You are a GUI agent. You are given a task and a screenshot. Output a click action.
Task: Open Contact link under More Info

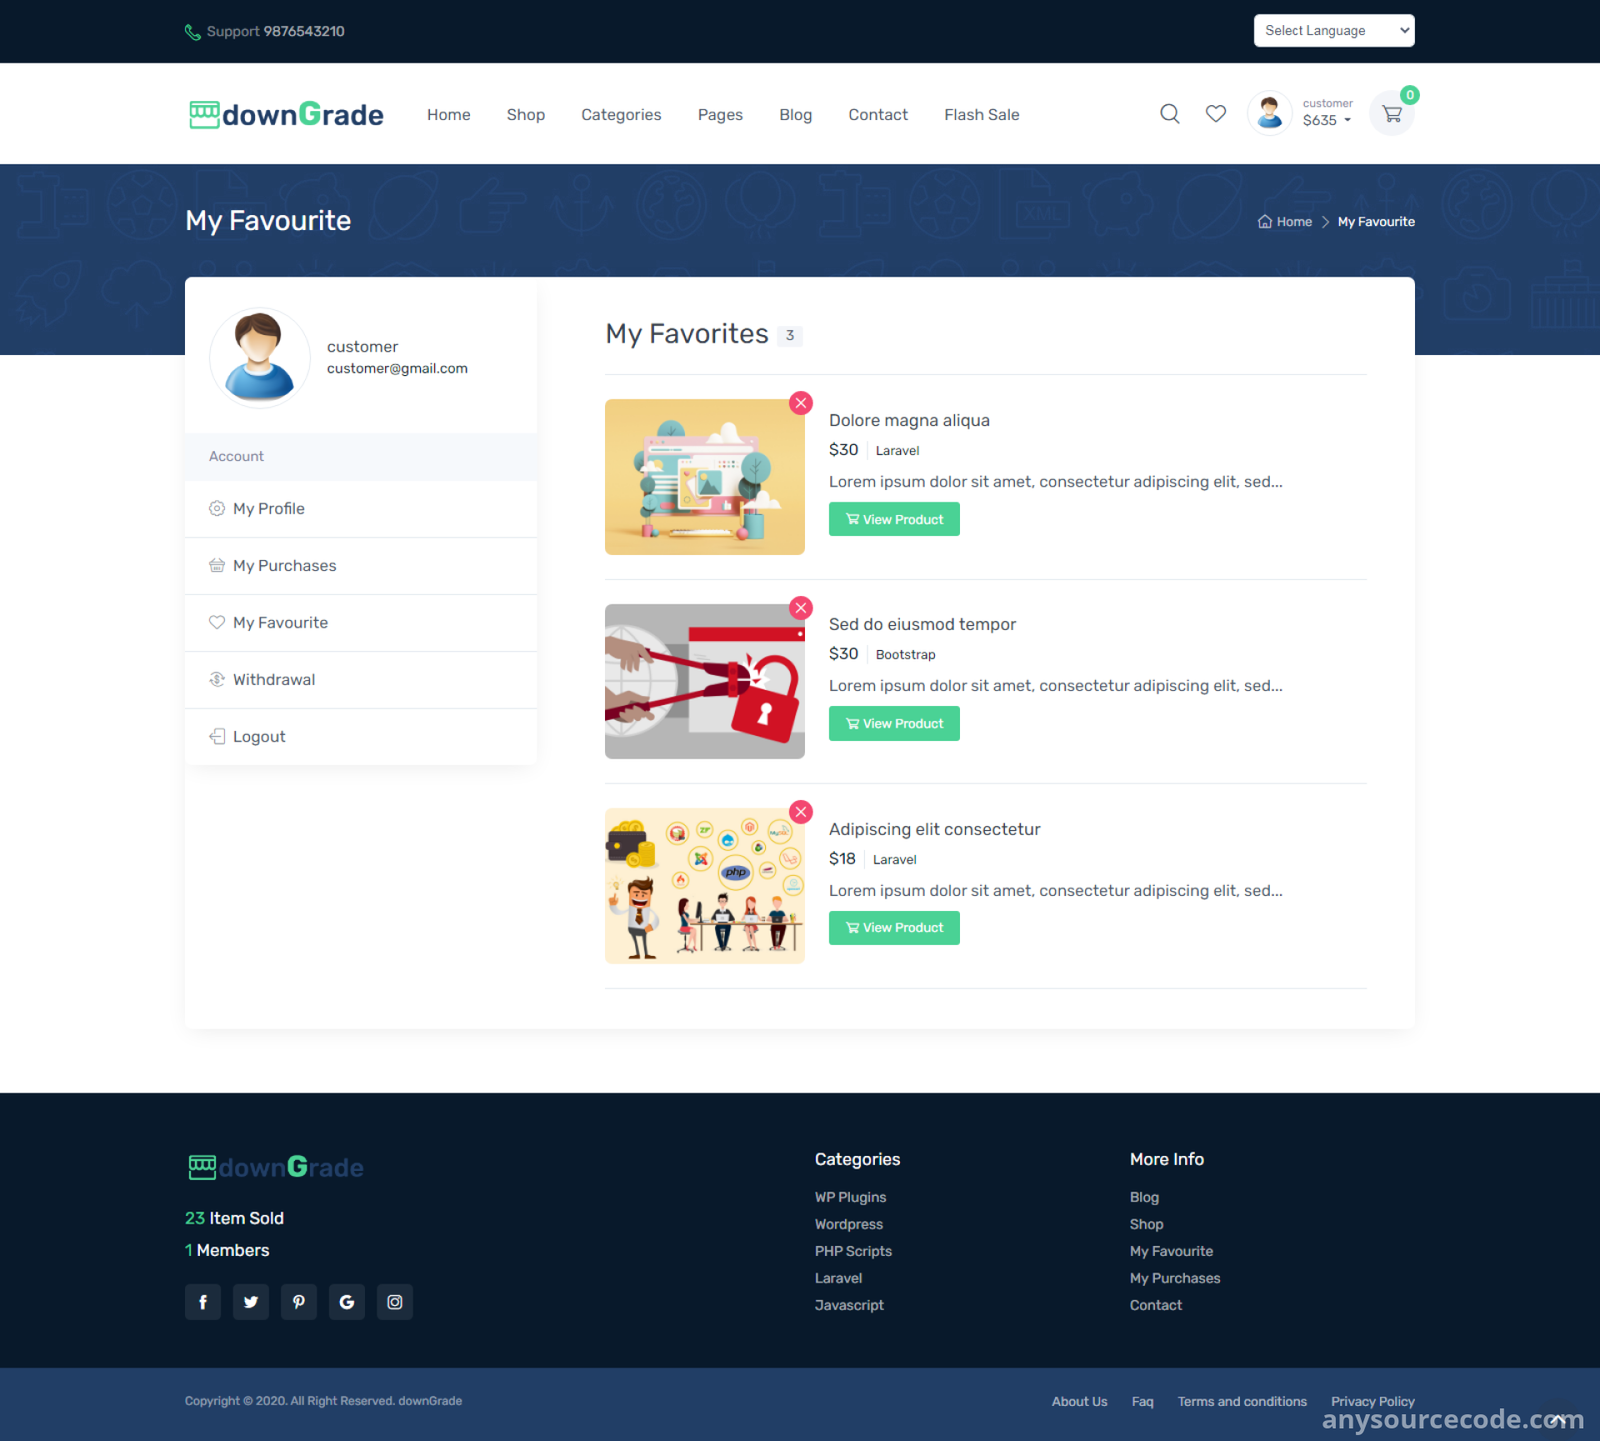[1156, 1305]
